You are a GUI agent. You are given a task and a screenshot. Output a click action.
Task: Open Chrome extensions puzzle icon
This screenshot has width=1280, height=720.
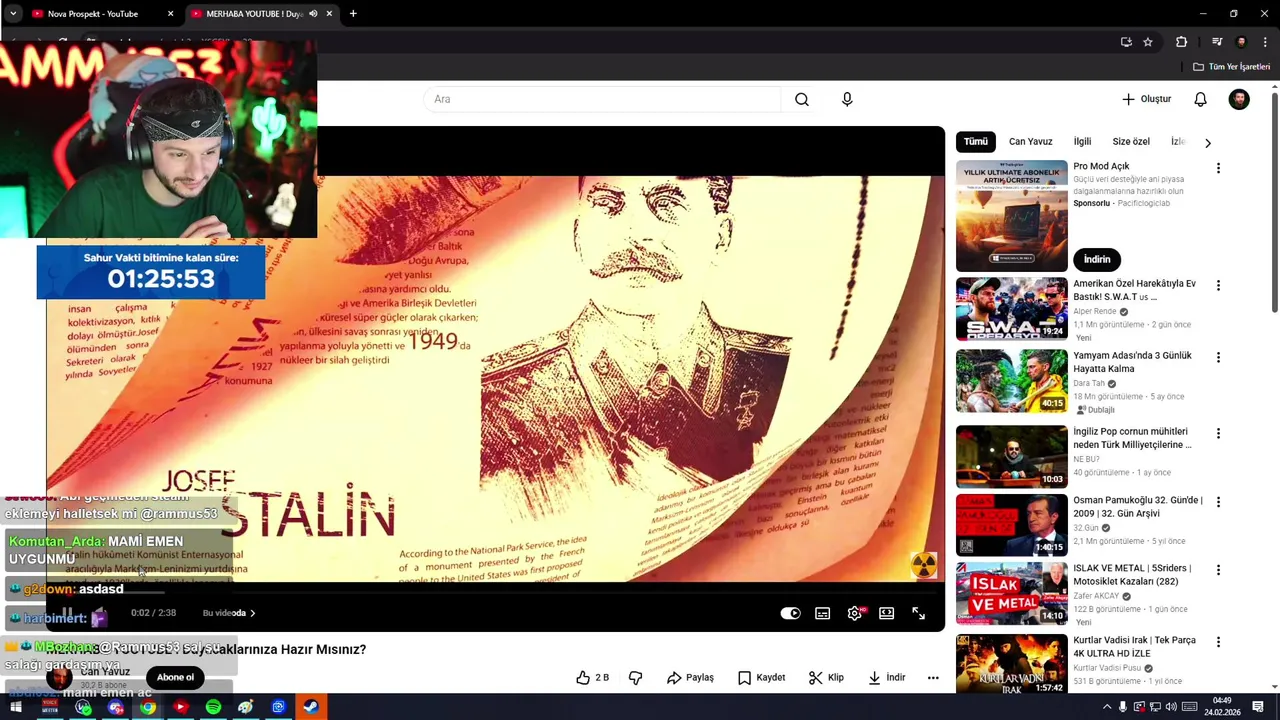point(1181,42)
